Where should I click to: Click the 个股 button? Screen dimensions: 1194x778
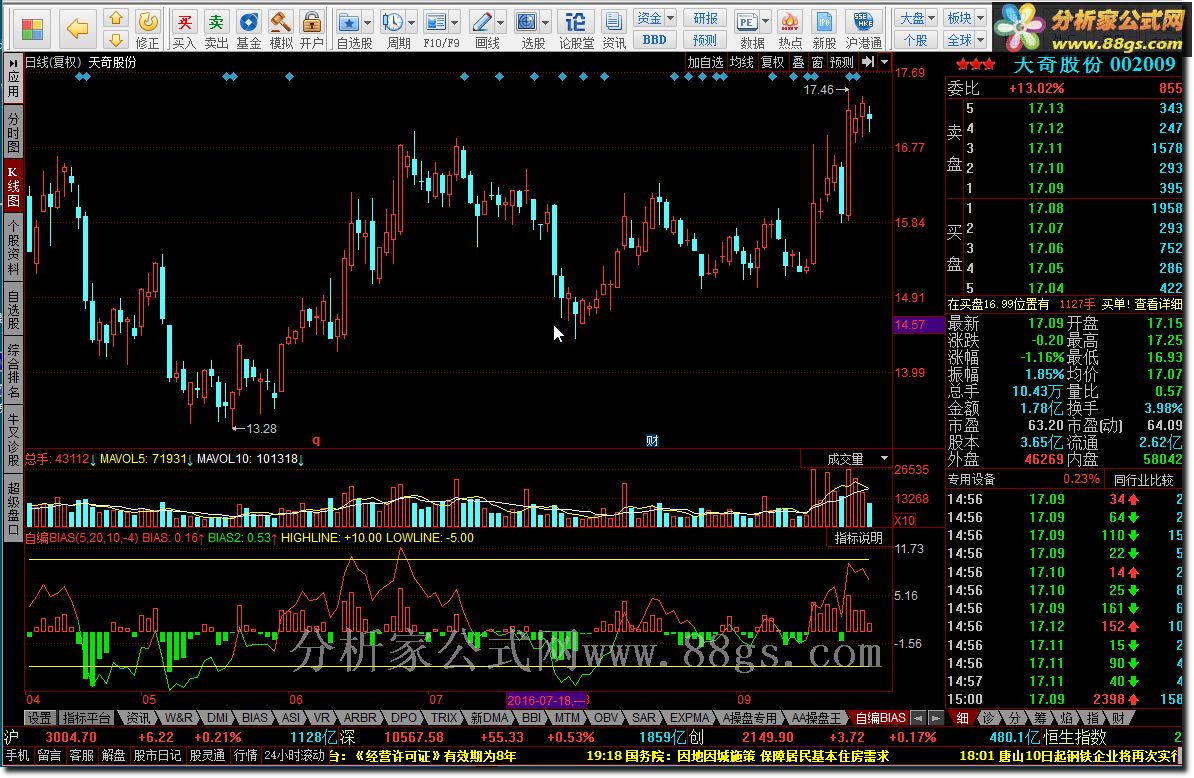coord(915,40)
